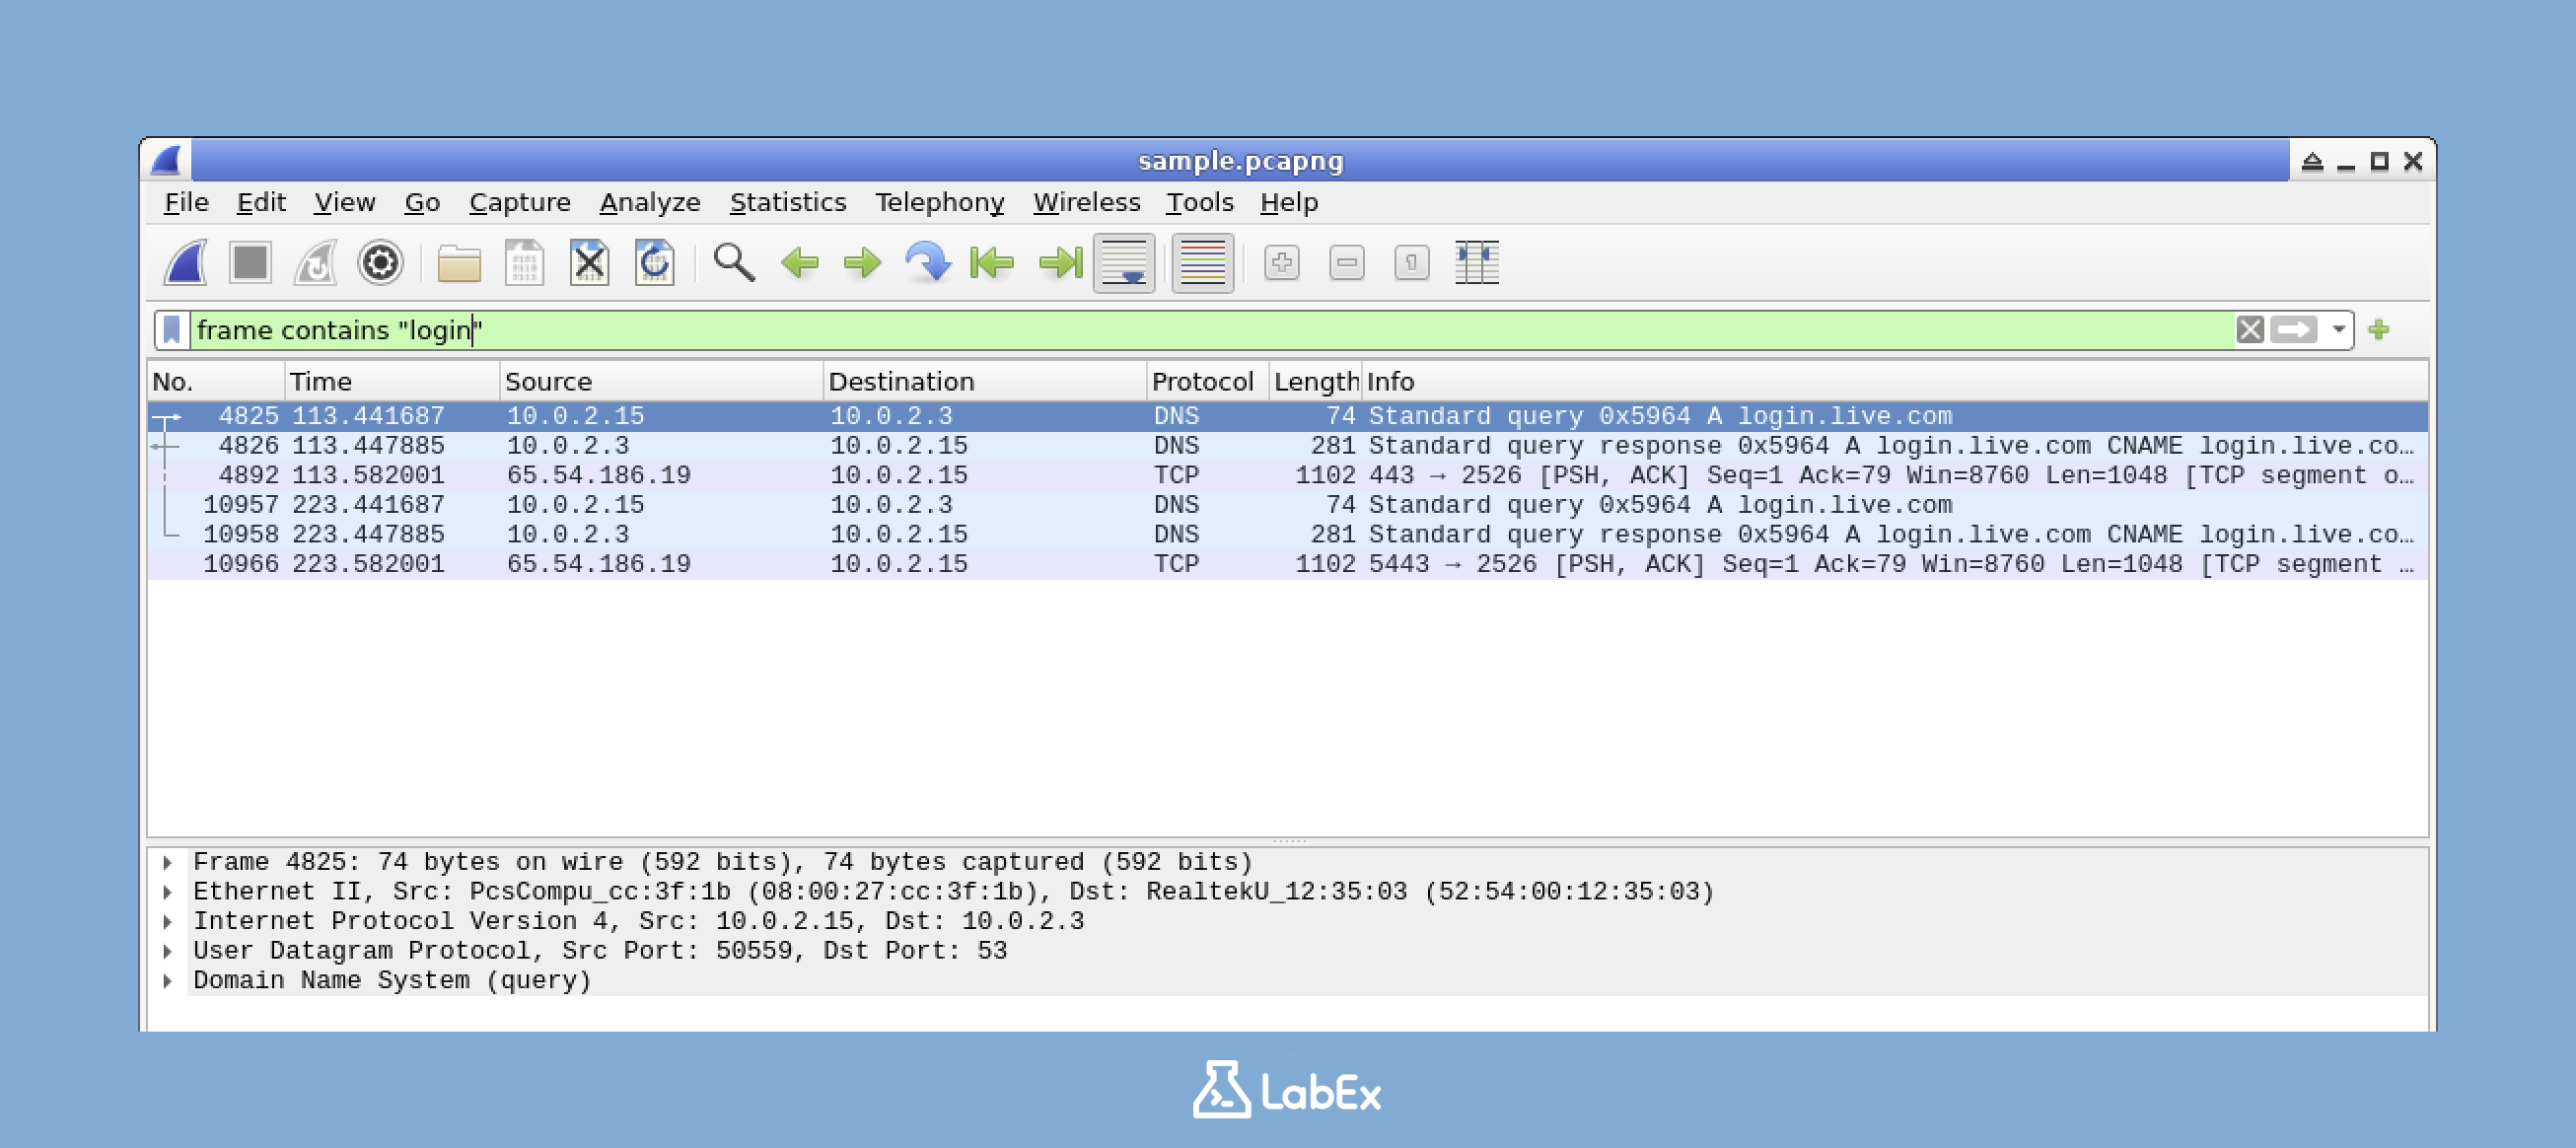Screen dimensions: 2576x1148
Task: Toggle auto-scroll during live capture
Action: [1123, 263]
